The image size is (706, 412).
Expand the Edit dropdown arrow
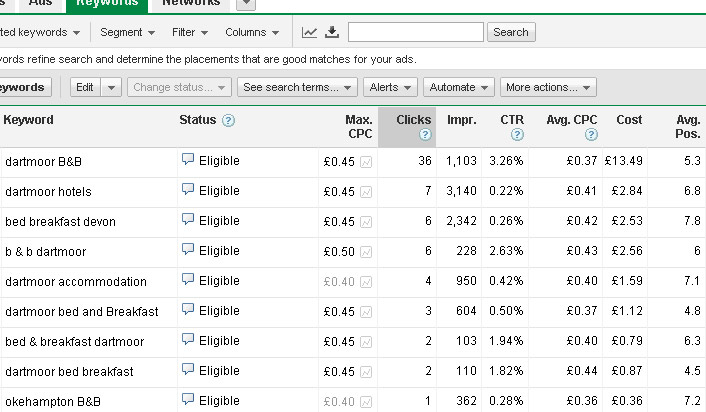click(111, 87)
